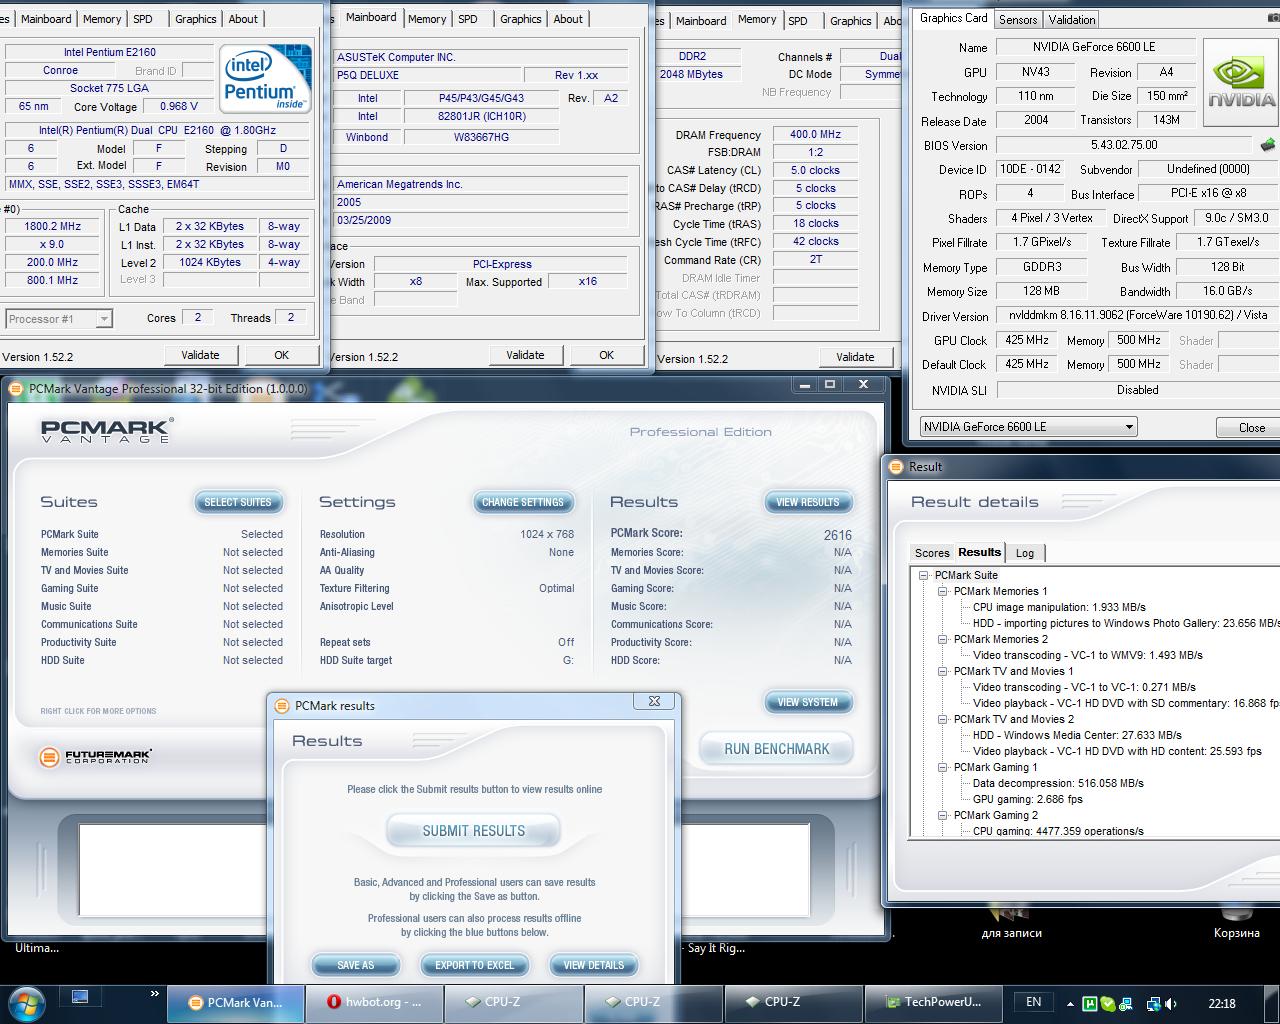Image resolution: width=1280 pixels, height=1024 pixels.
Task: Select the CPU image manipulation 1.933 MB/s result
Action: (1059, 607)
